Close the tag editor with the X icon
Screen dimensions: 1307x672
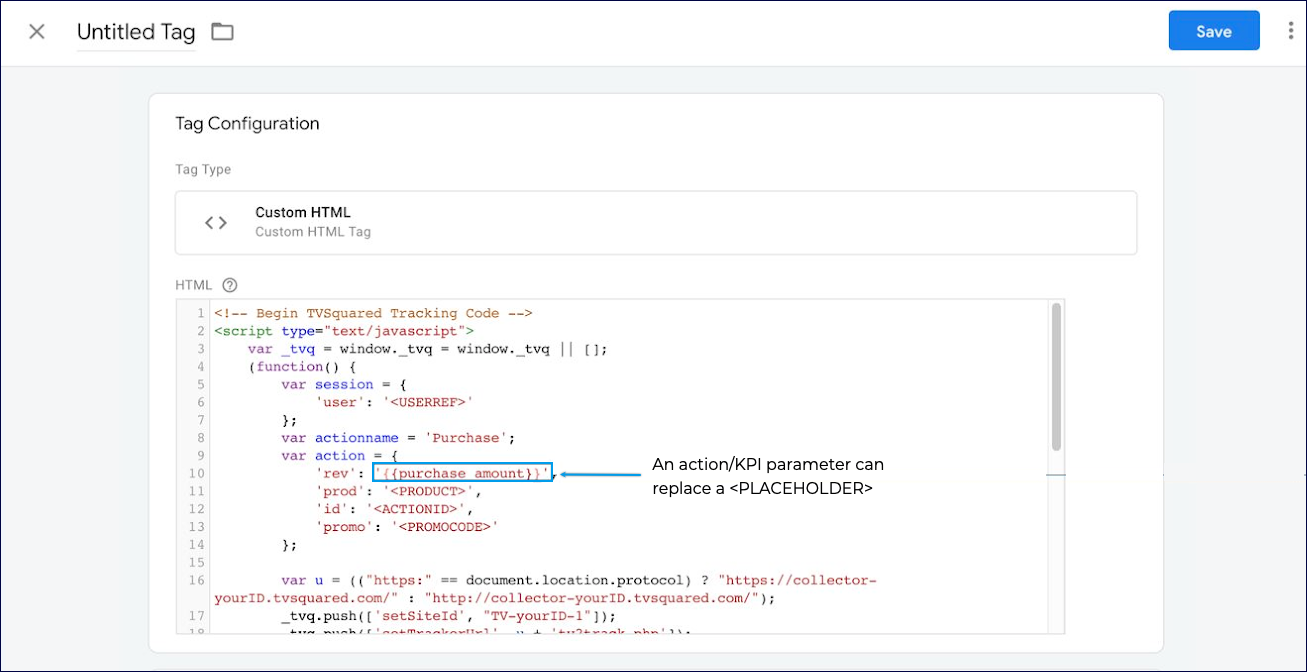click(x=37, y=32)
